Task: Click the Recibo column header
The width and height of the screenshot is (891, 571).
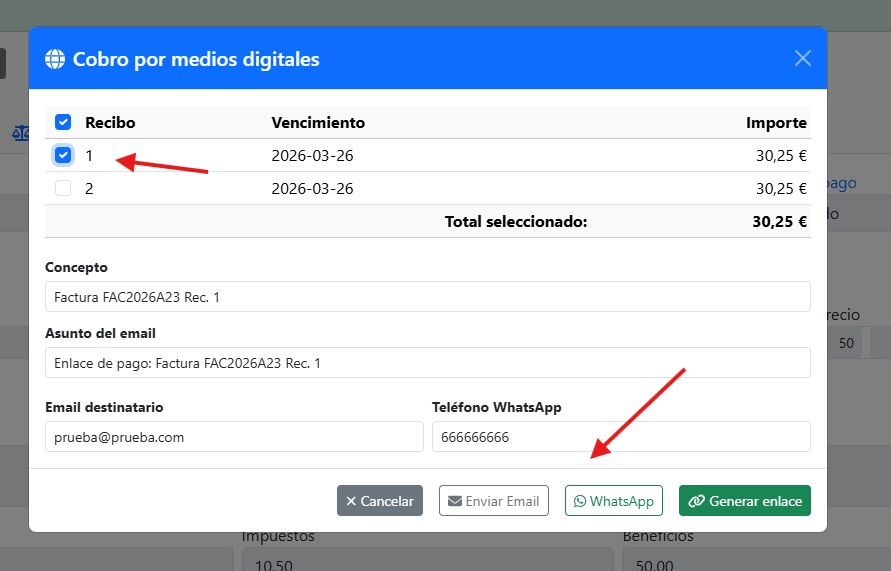Action: point(110,123)
